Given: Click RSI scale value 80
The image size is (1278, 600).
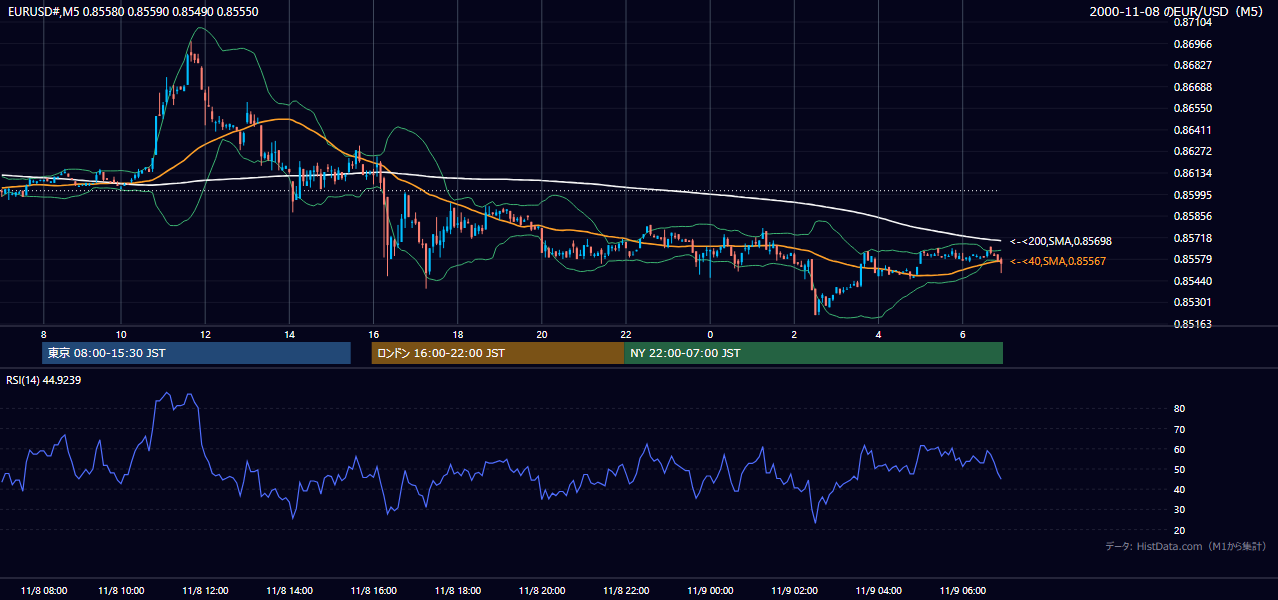Looking at the screenshot, I should tap(1180, 409).
